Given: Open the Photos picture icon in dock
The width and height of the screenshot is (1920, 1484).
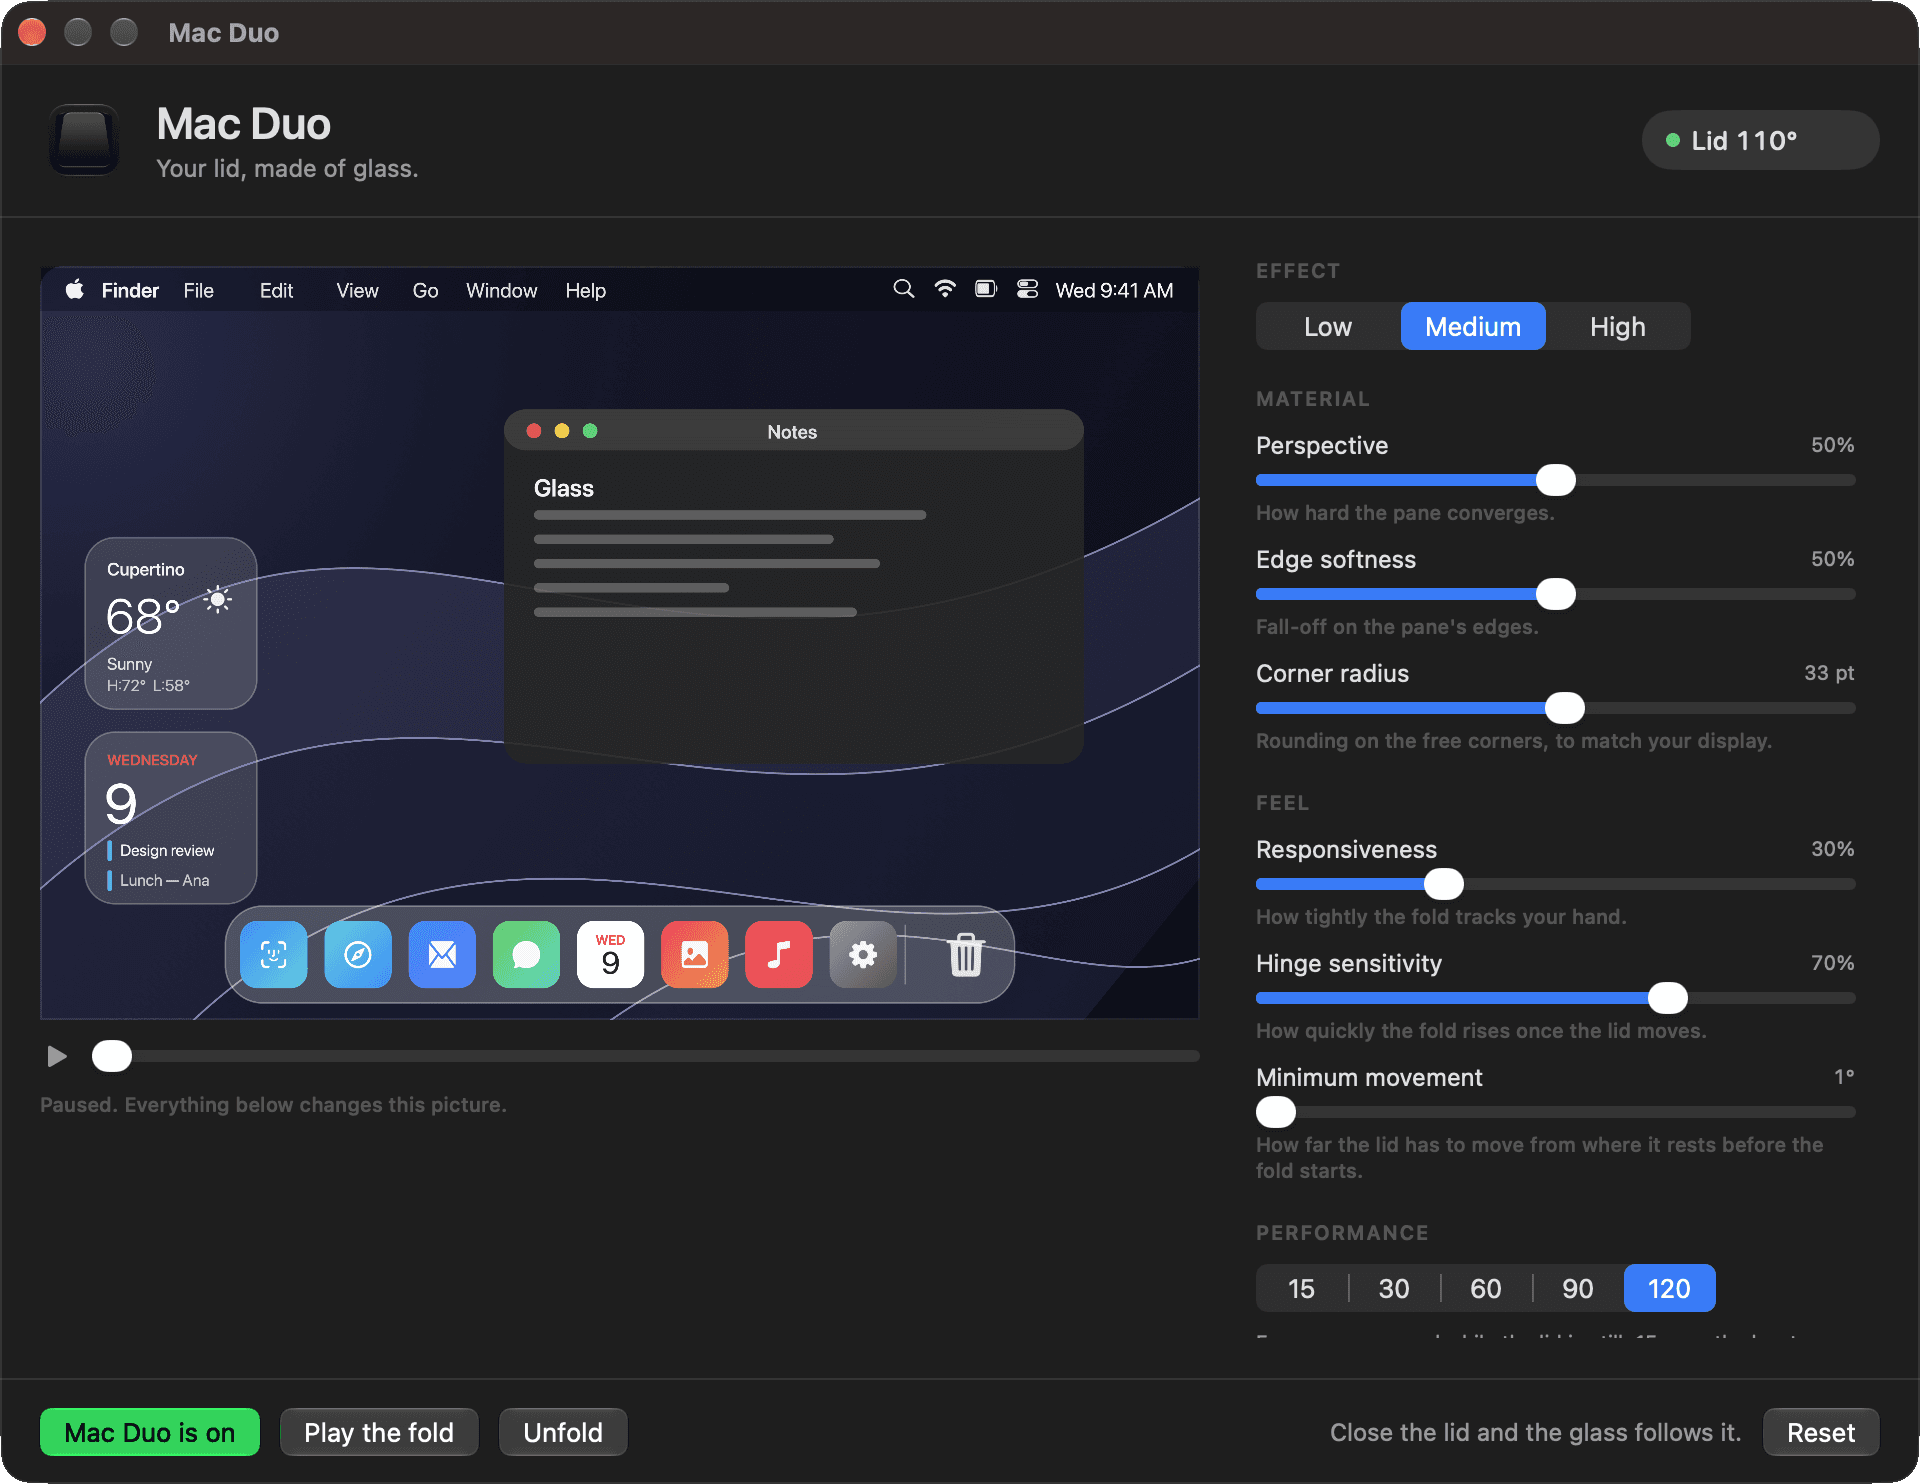Looking at the screenshot, I should click(x=695, y=955).
